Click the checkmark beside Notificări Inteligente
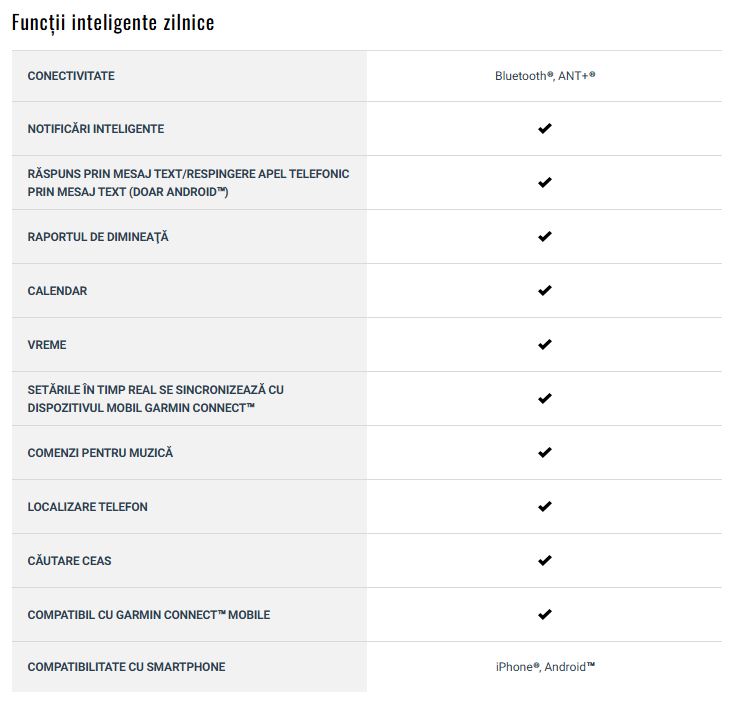This screenshot has height=708, width=734. click(x=544, y=128)
